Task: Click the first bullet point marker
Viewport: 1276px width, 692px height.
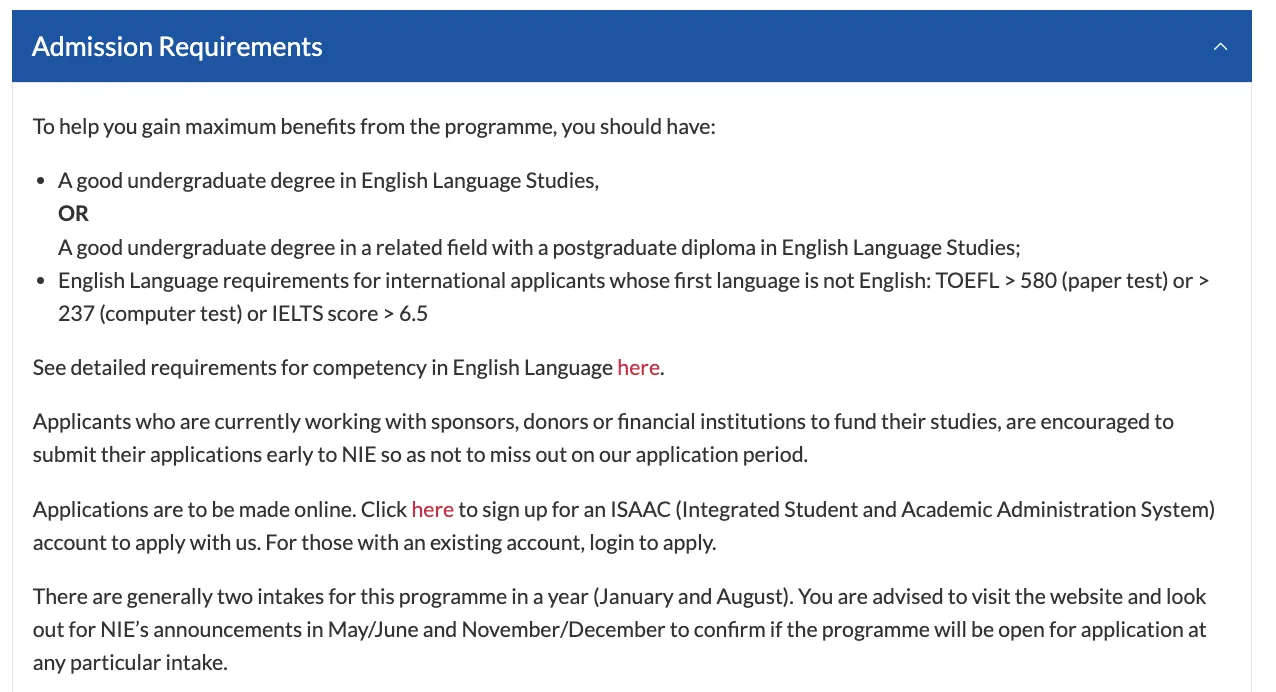Action: (x=41, y=182)
